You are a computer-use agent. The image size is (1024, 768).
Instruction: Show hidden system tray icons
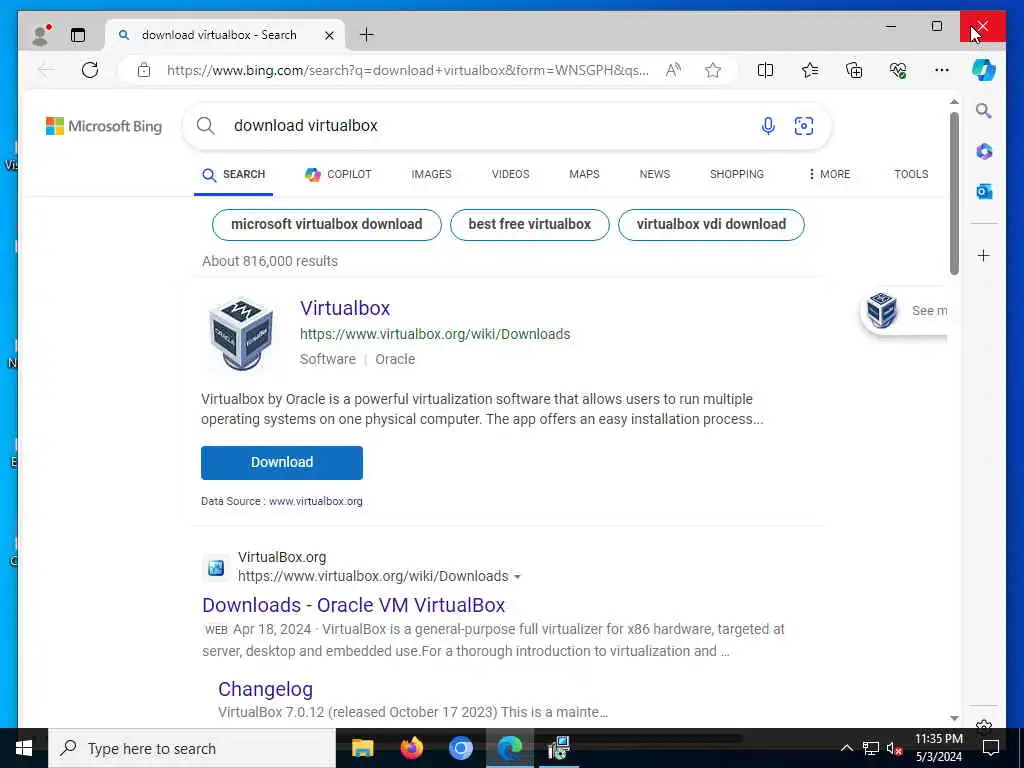[846, 748]
